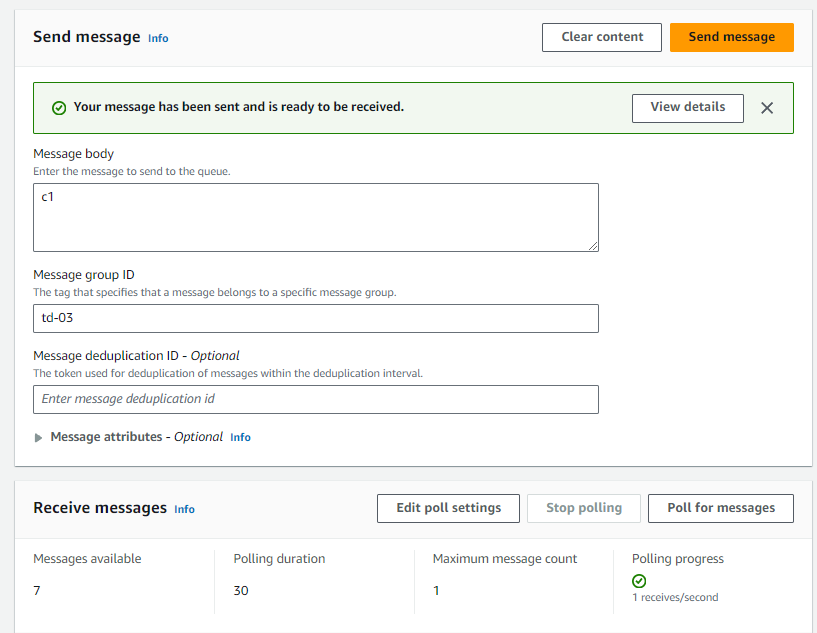Image resolution: width=817 pixels, height=633 pixels.
Task: Click the Maximum message count value 1
Action: click(x=436, y=591)
